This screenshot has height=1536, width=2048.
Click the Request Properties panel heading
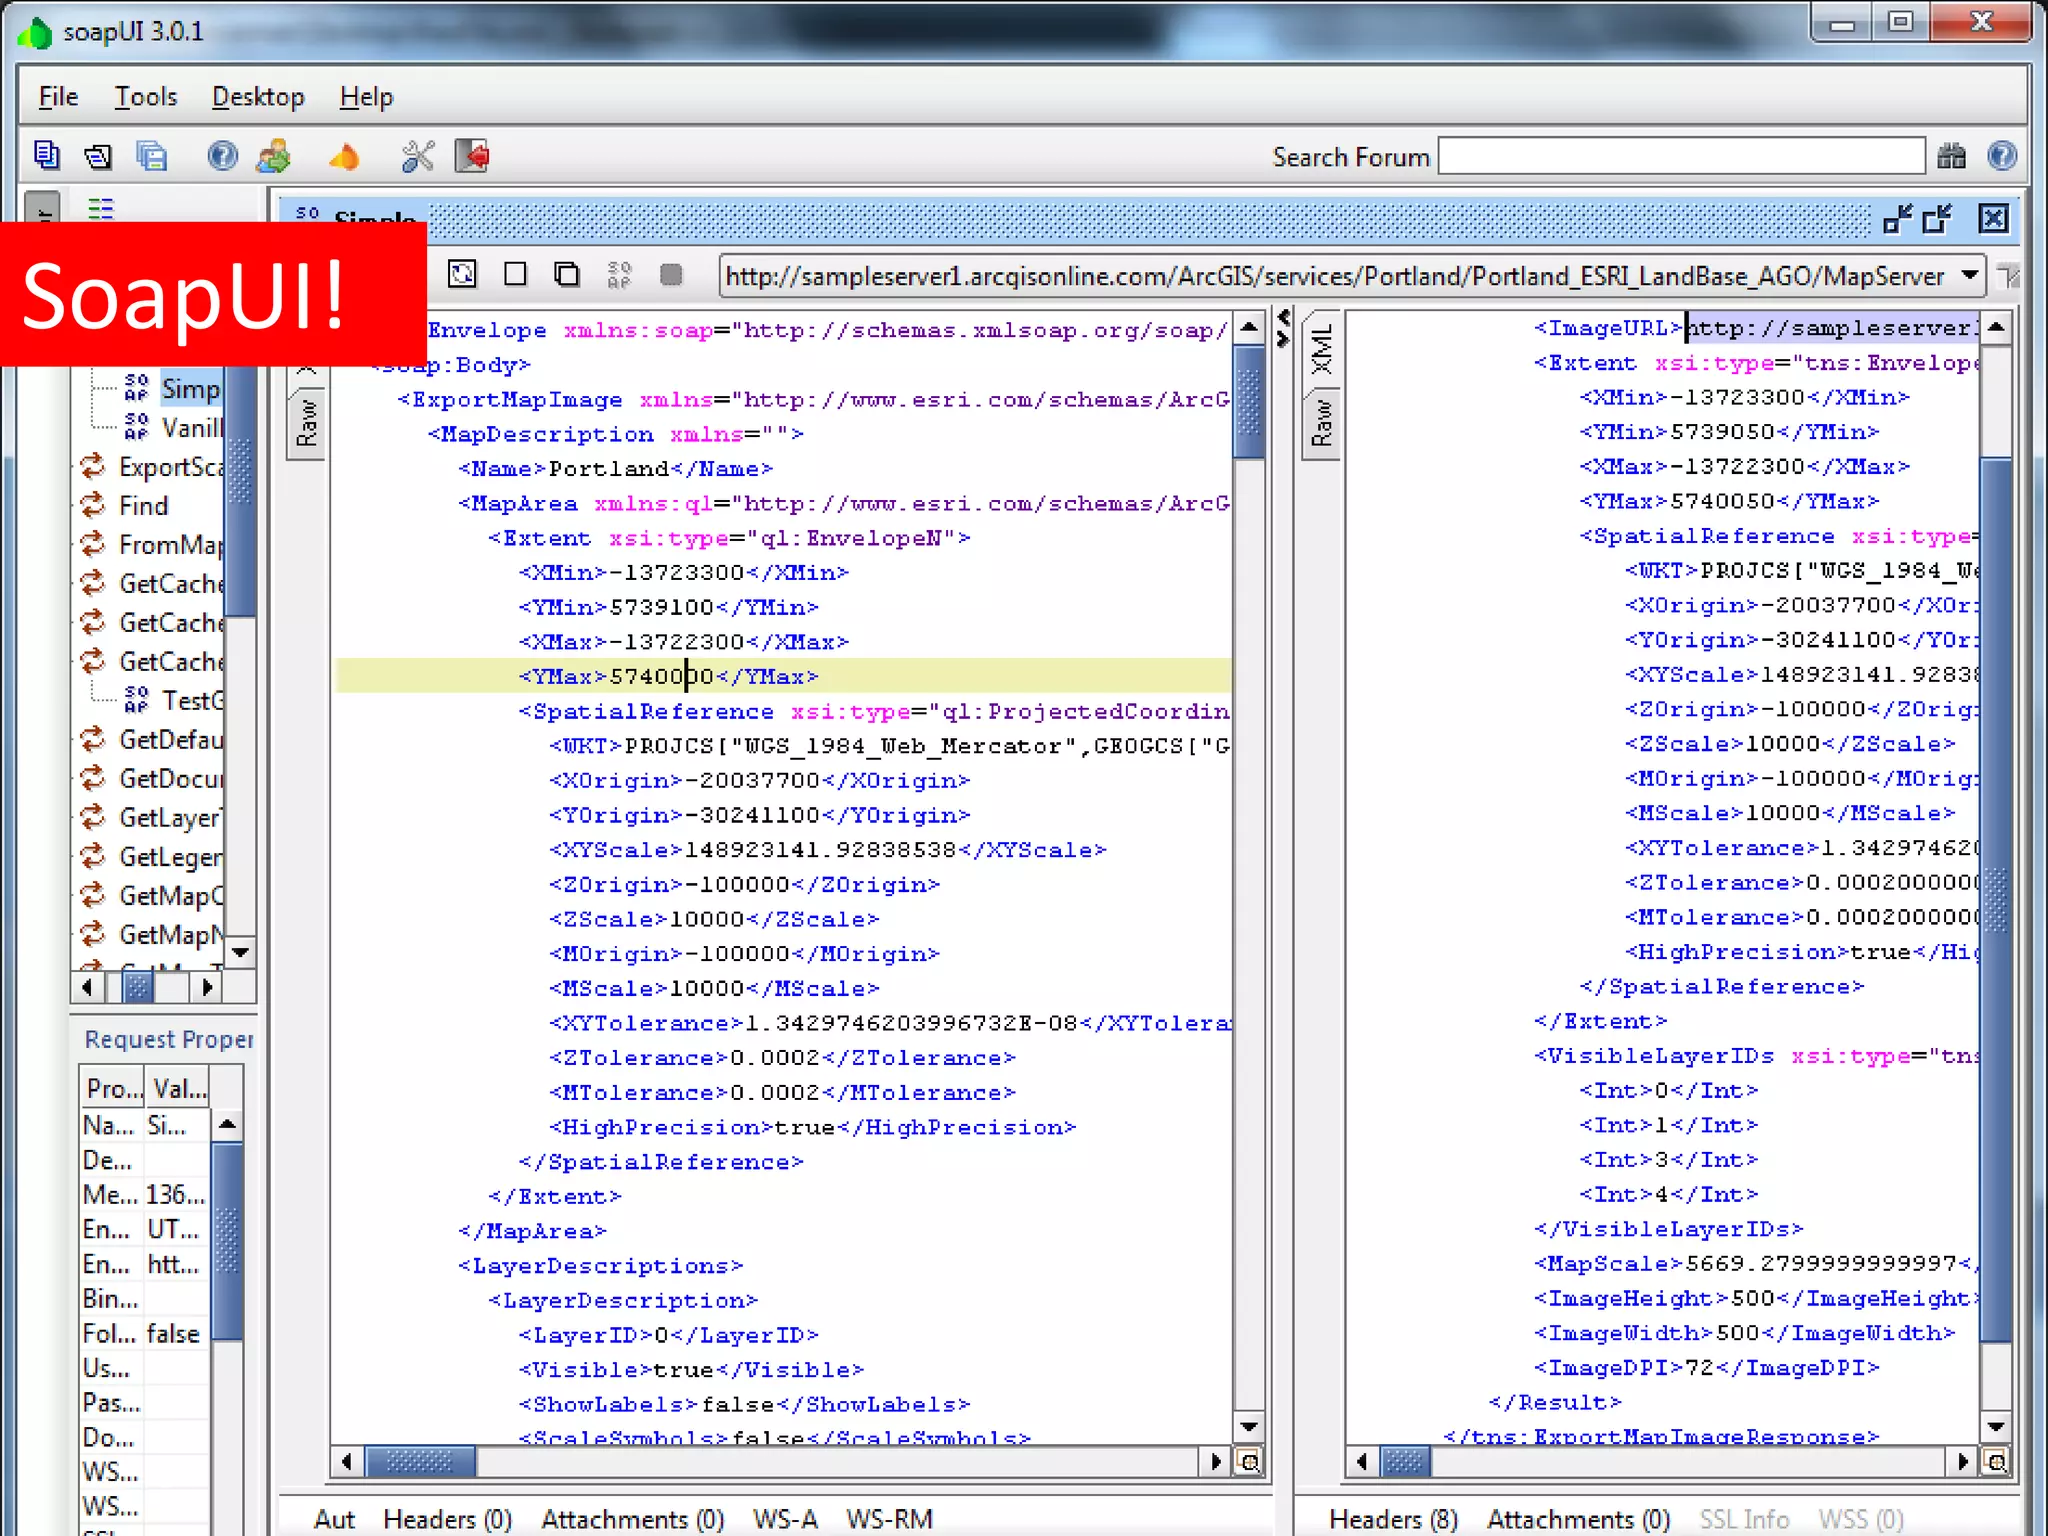(168, 1040)
